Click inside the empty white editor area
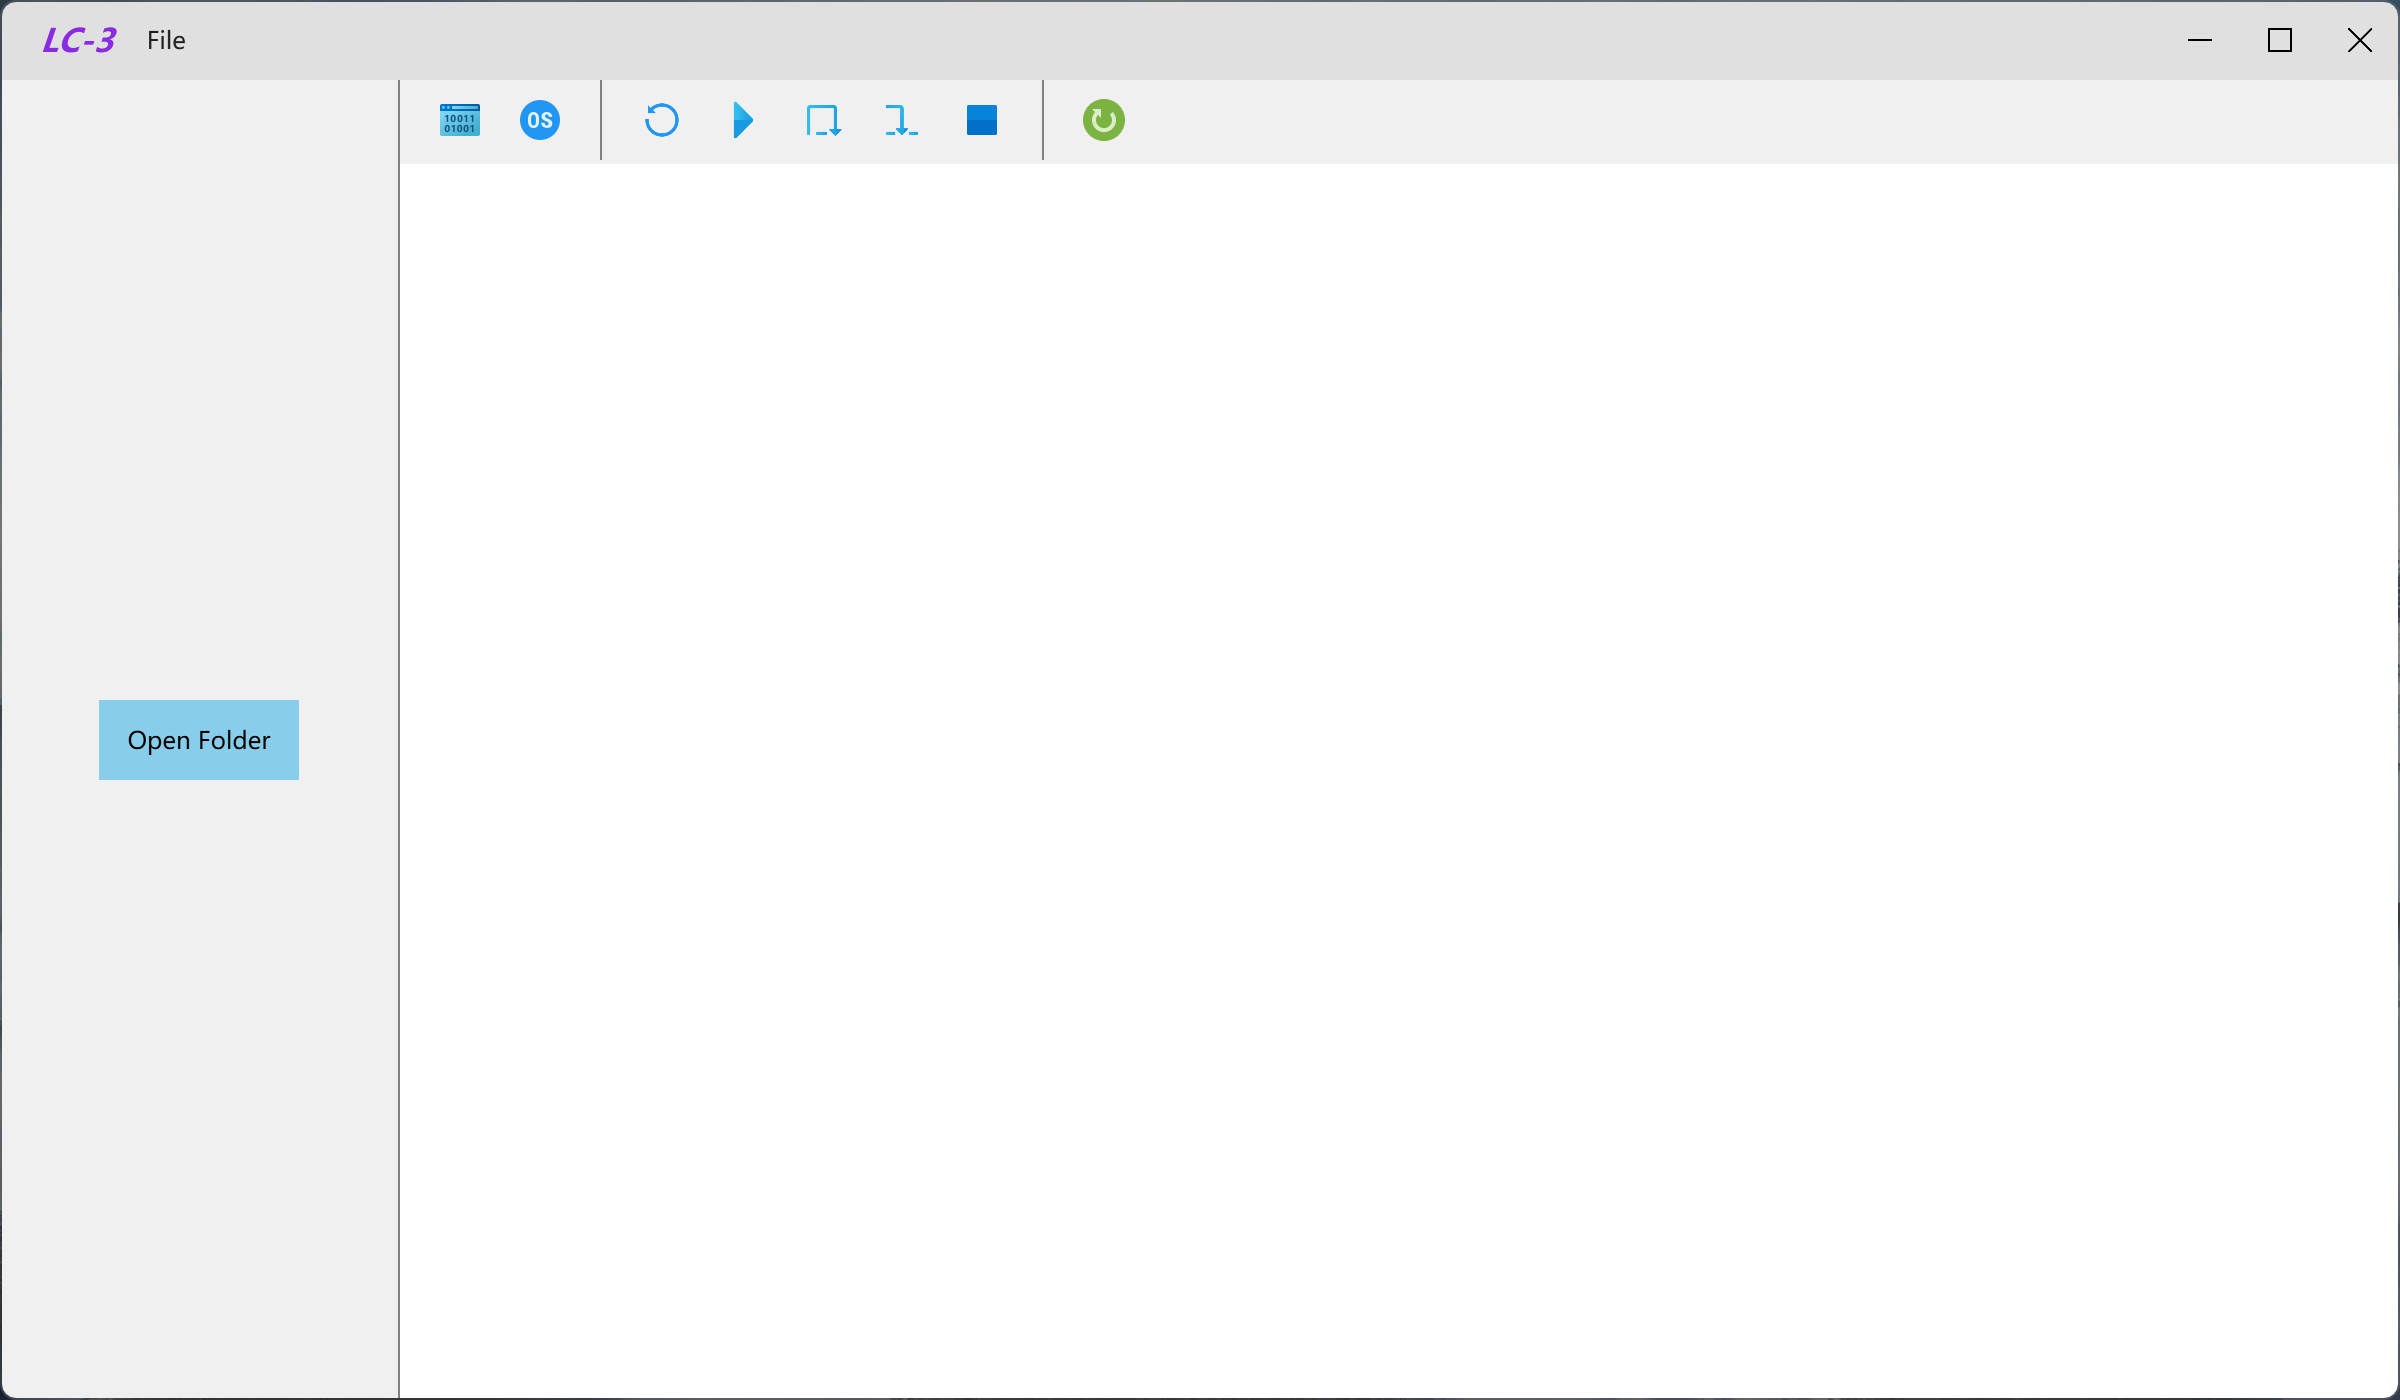2400x1400 pixels. (1400, 780)
